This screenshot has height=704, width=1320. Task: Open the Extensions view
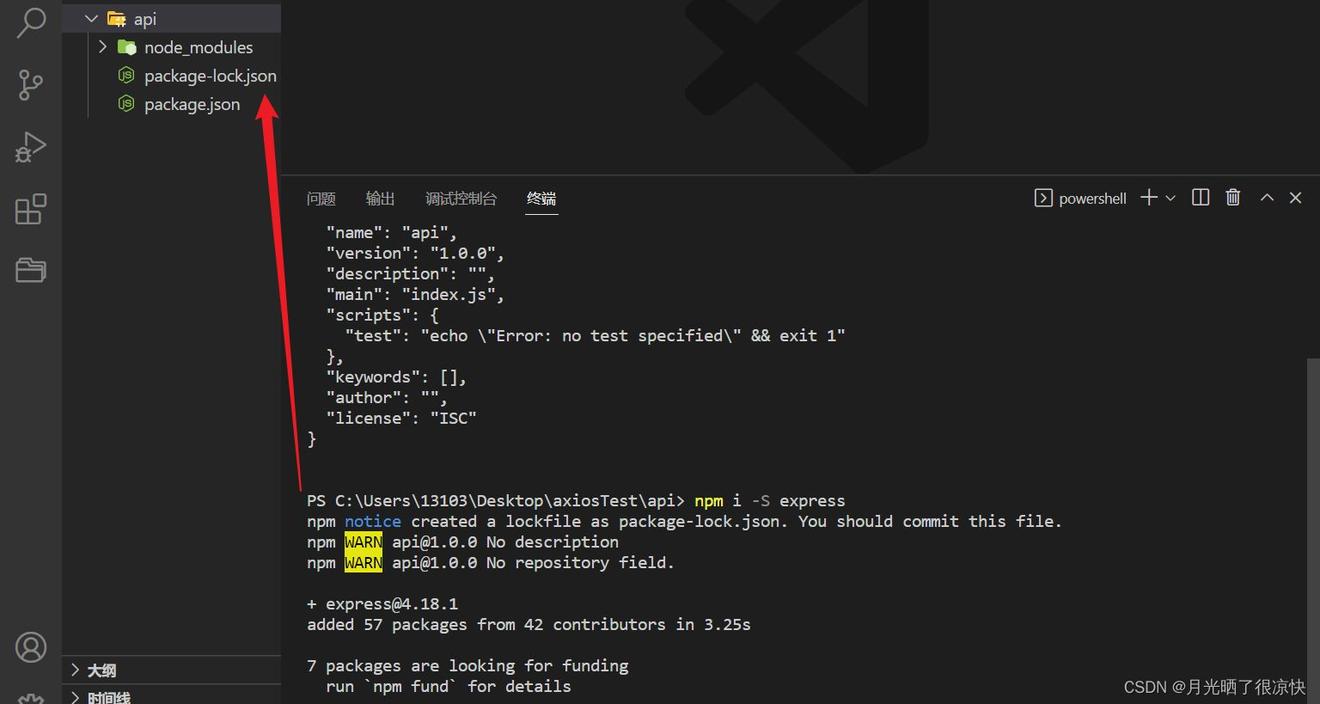[x=31, y=209]
